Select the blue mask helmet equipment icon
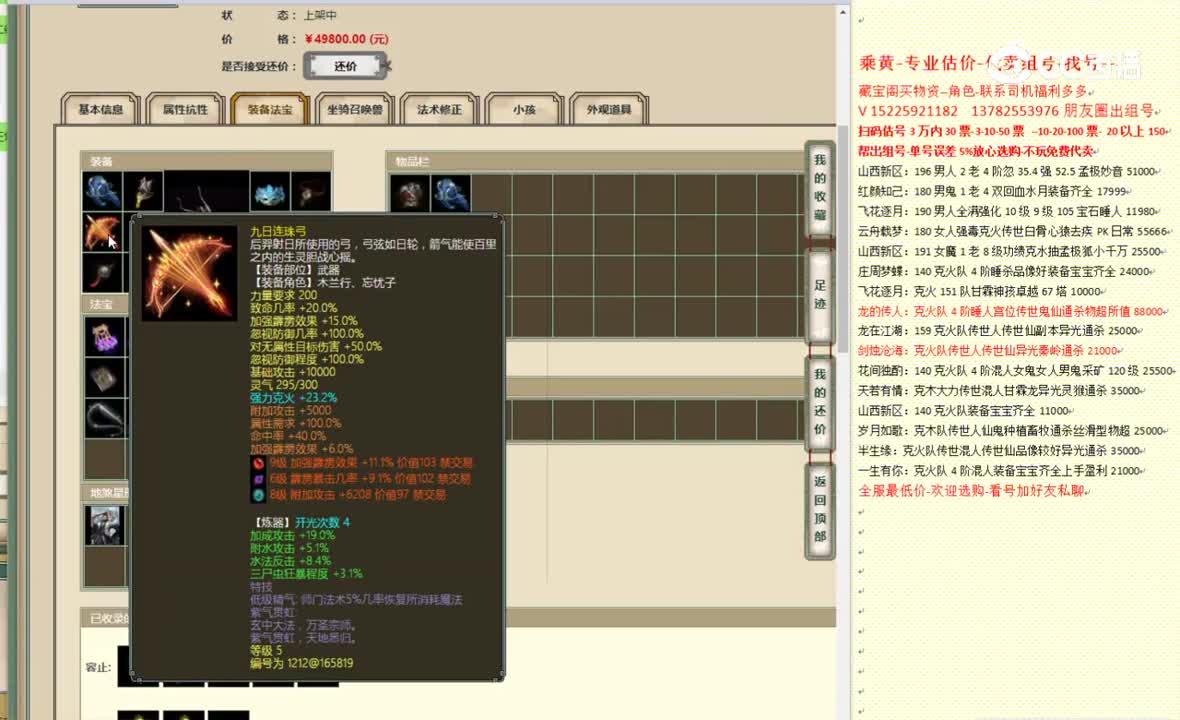This screenshot has height=720, width=1180. pyautogui.click(x=269, y=191)
